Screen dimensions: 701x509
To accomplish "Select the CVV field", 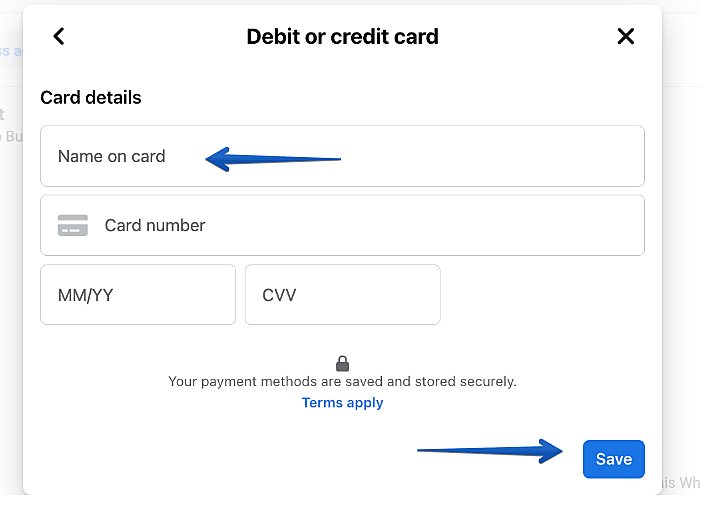I will (342, 295).
